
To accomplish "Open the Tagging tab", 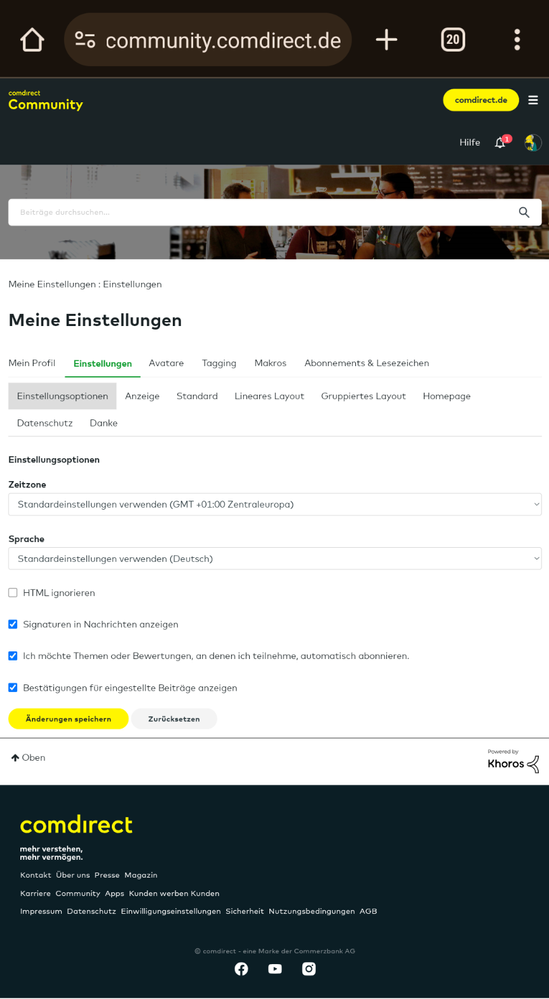I will [219, 363].
